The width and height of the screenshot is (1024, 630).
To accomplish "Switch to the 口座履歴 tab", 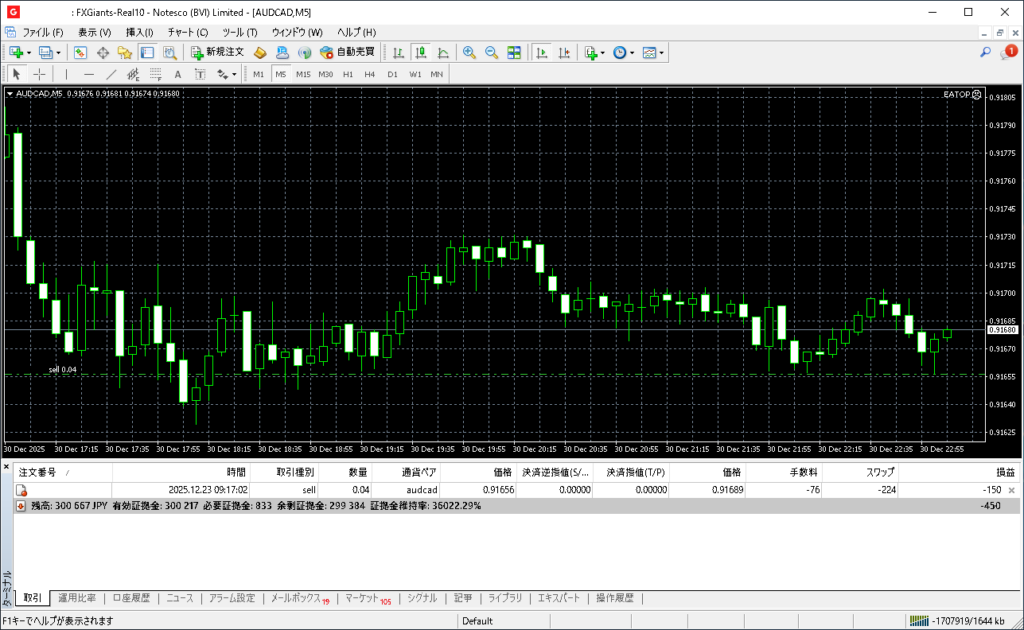I will [x=131, y=598].
